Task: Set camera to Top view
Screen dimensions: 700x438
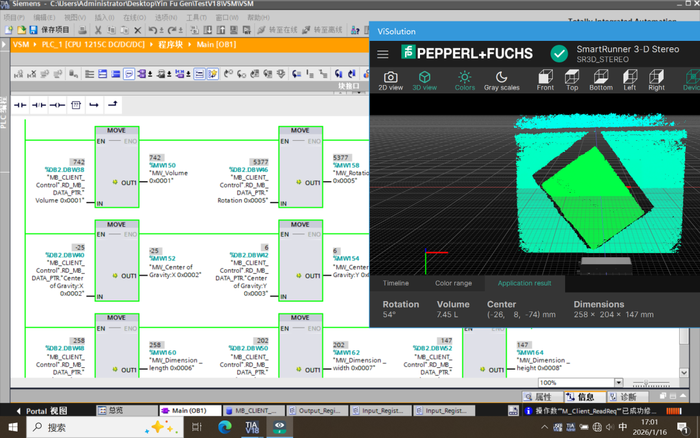Action: tap(572, 80)
